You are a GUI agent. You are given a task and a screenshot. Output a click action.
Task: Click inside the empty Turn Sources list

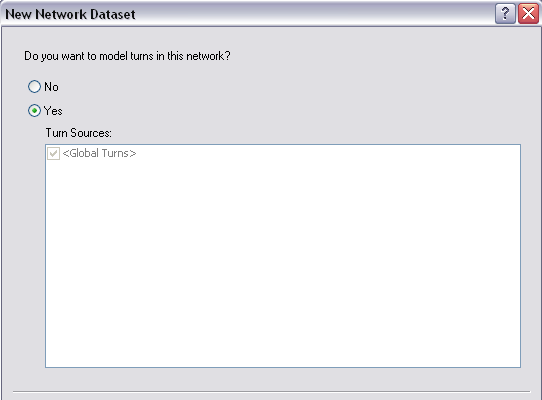point(283,263)
